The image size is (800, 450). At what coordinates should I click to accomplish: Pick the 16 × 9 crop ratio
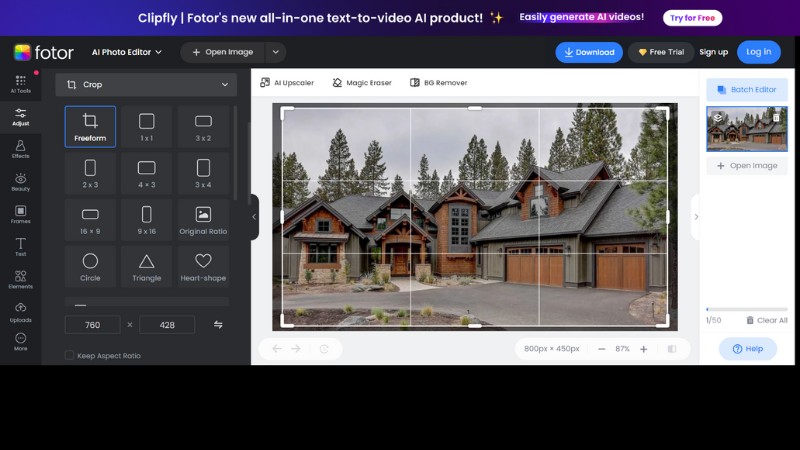90,219
